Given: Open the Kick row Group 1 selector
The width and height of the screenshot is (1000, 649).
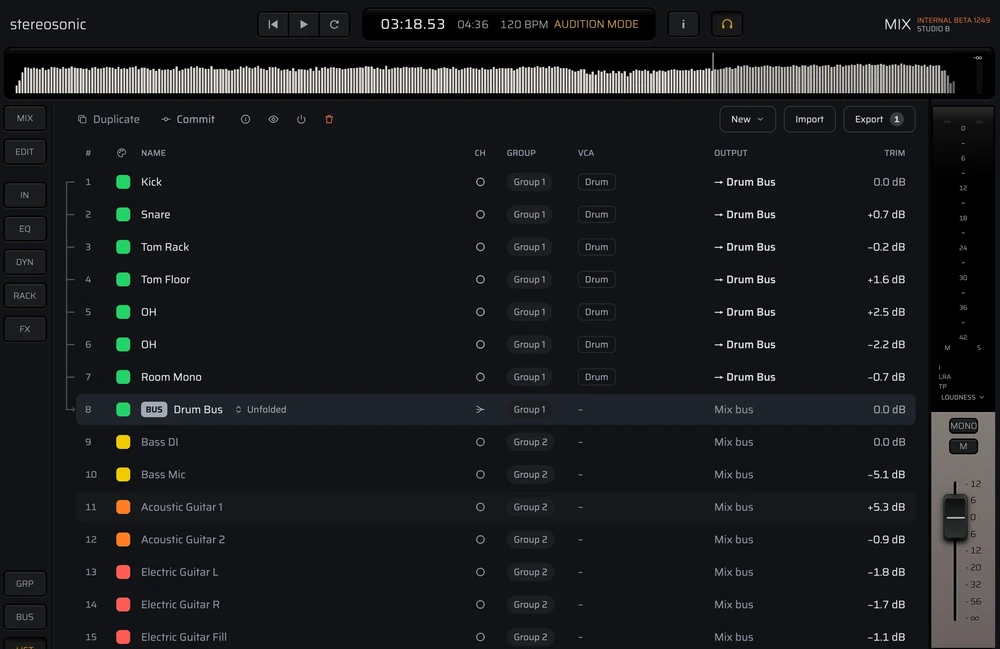Looking at the screenshot, I should click(529, 182).
